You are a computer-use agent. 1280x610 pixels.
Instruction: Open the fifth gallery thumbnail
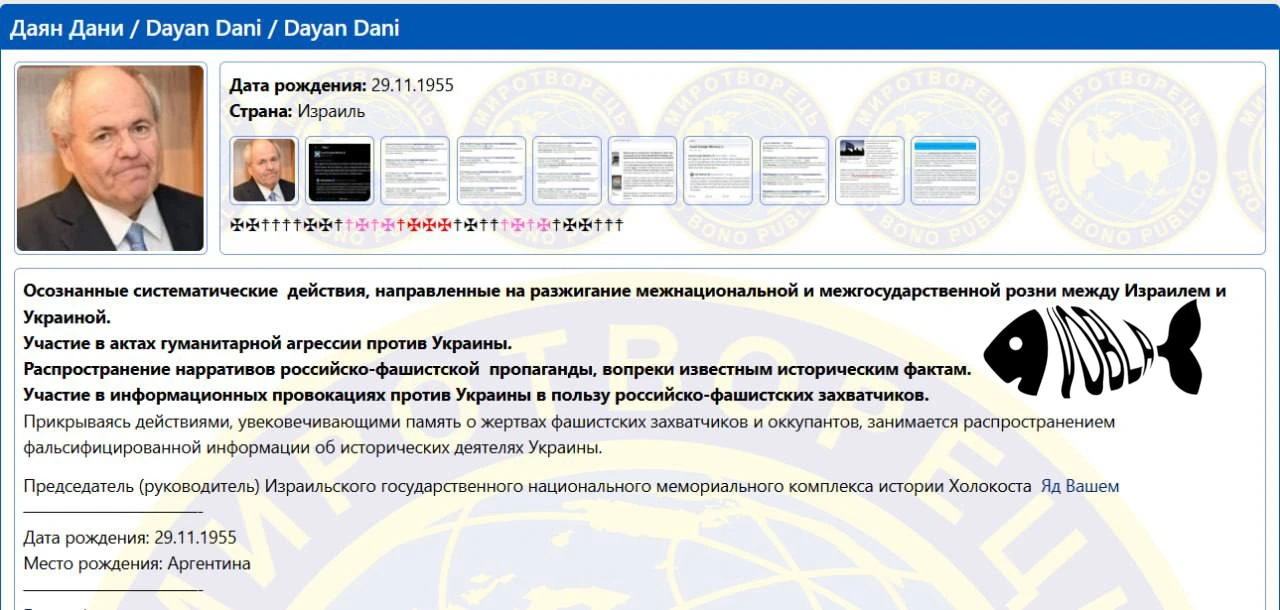[567, 171]
